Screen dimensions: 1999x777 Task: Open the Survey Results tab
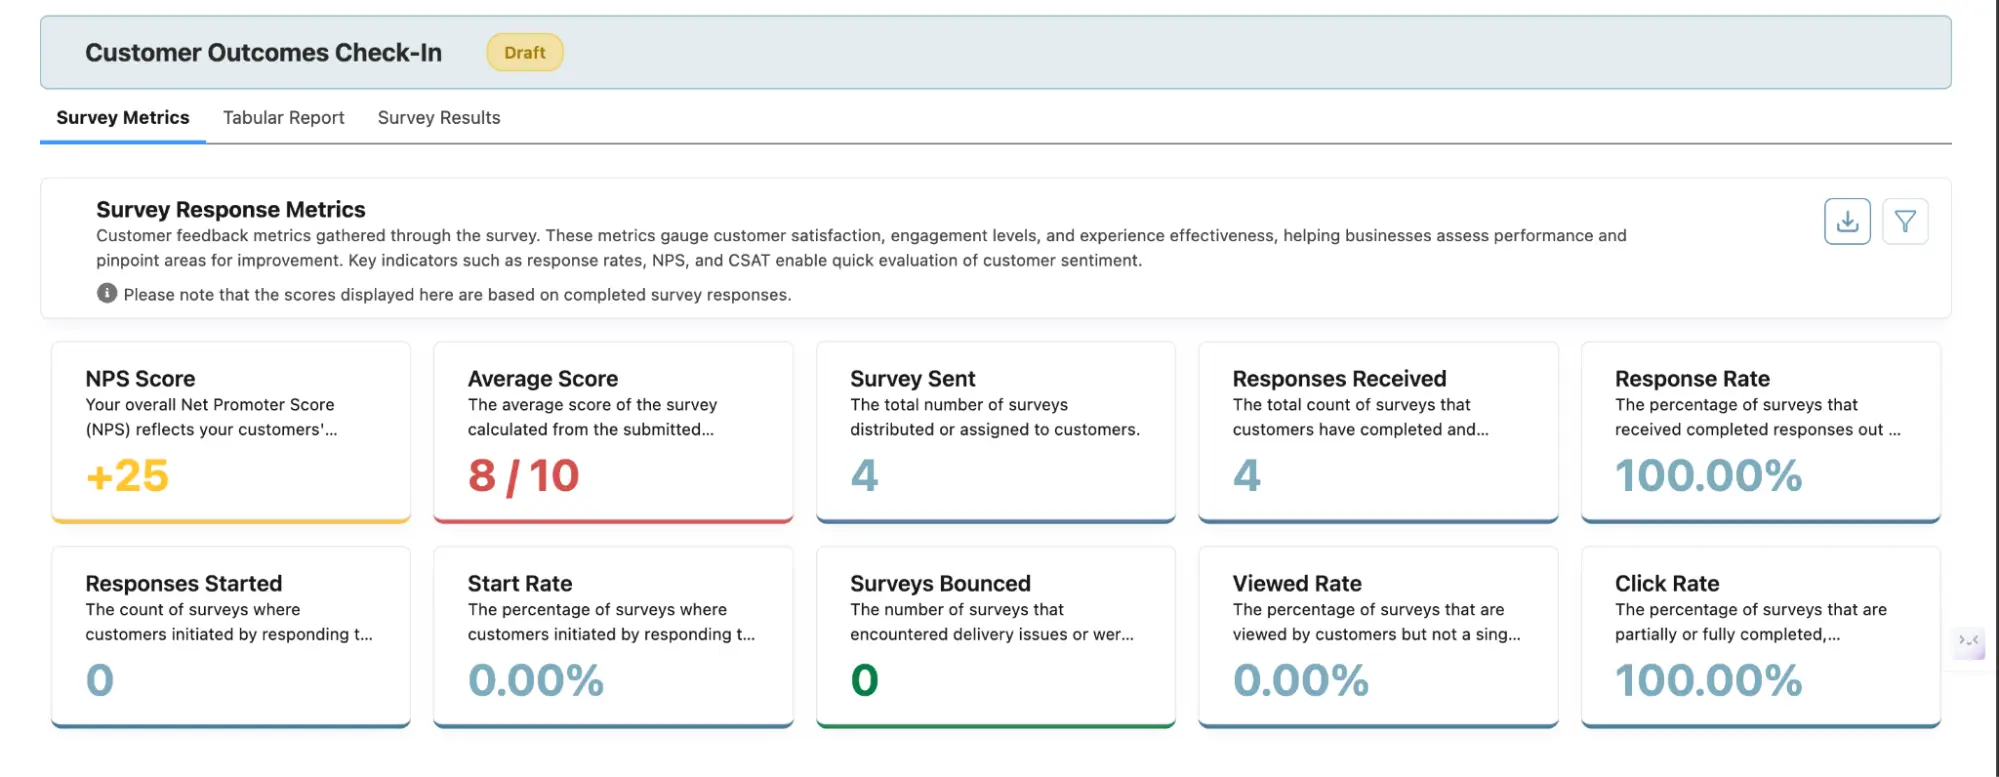438,118
